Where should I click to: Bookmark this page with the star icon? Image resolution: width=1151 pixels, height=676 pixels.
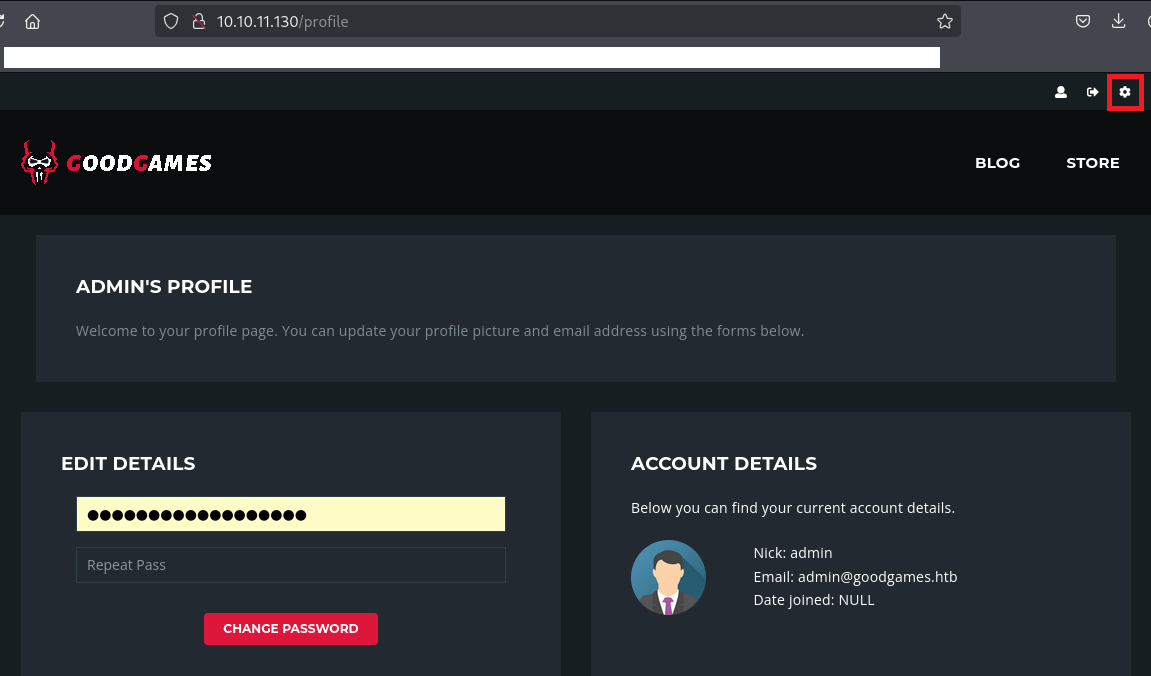[x=944, y=21]
